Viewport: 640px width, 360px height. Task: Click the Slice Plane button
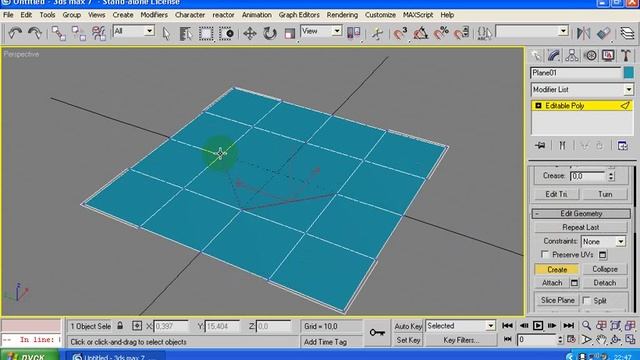tap(557, 300)
